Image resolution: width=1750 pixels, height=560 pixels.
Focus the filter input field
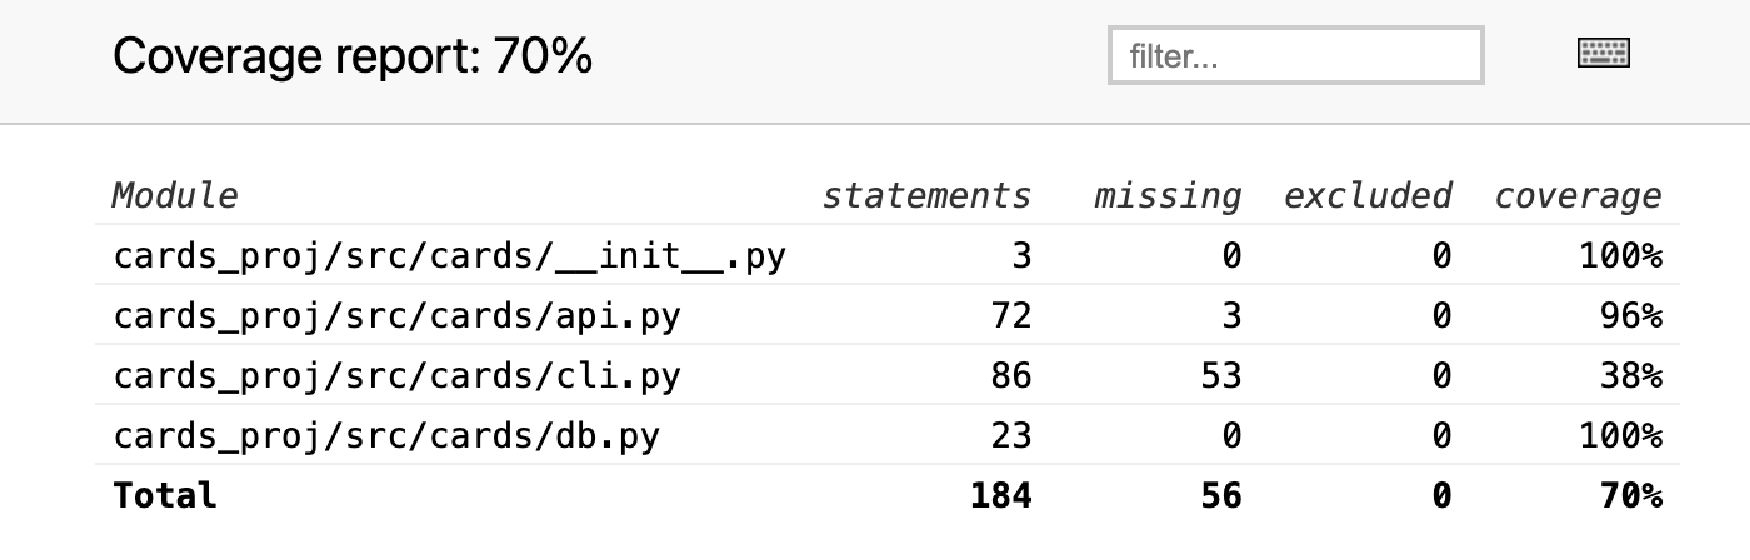tap(1296, 55)
